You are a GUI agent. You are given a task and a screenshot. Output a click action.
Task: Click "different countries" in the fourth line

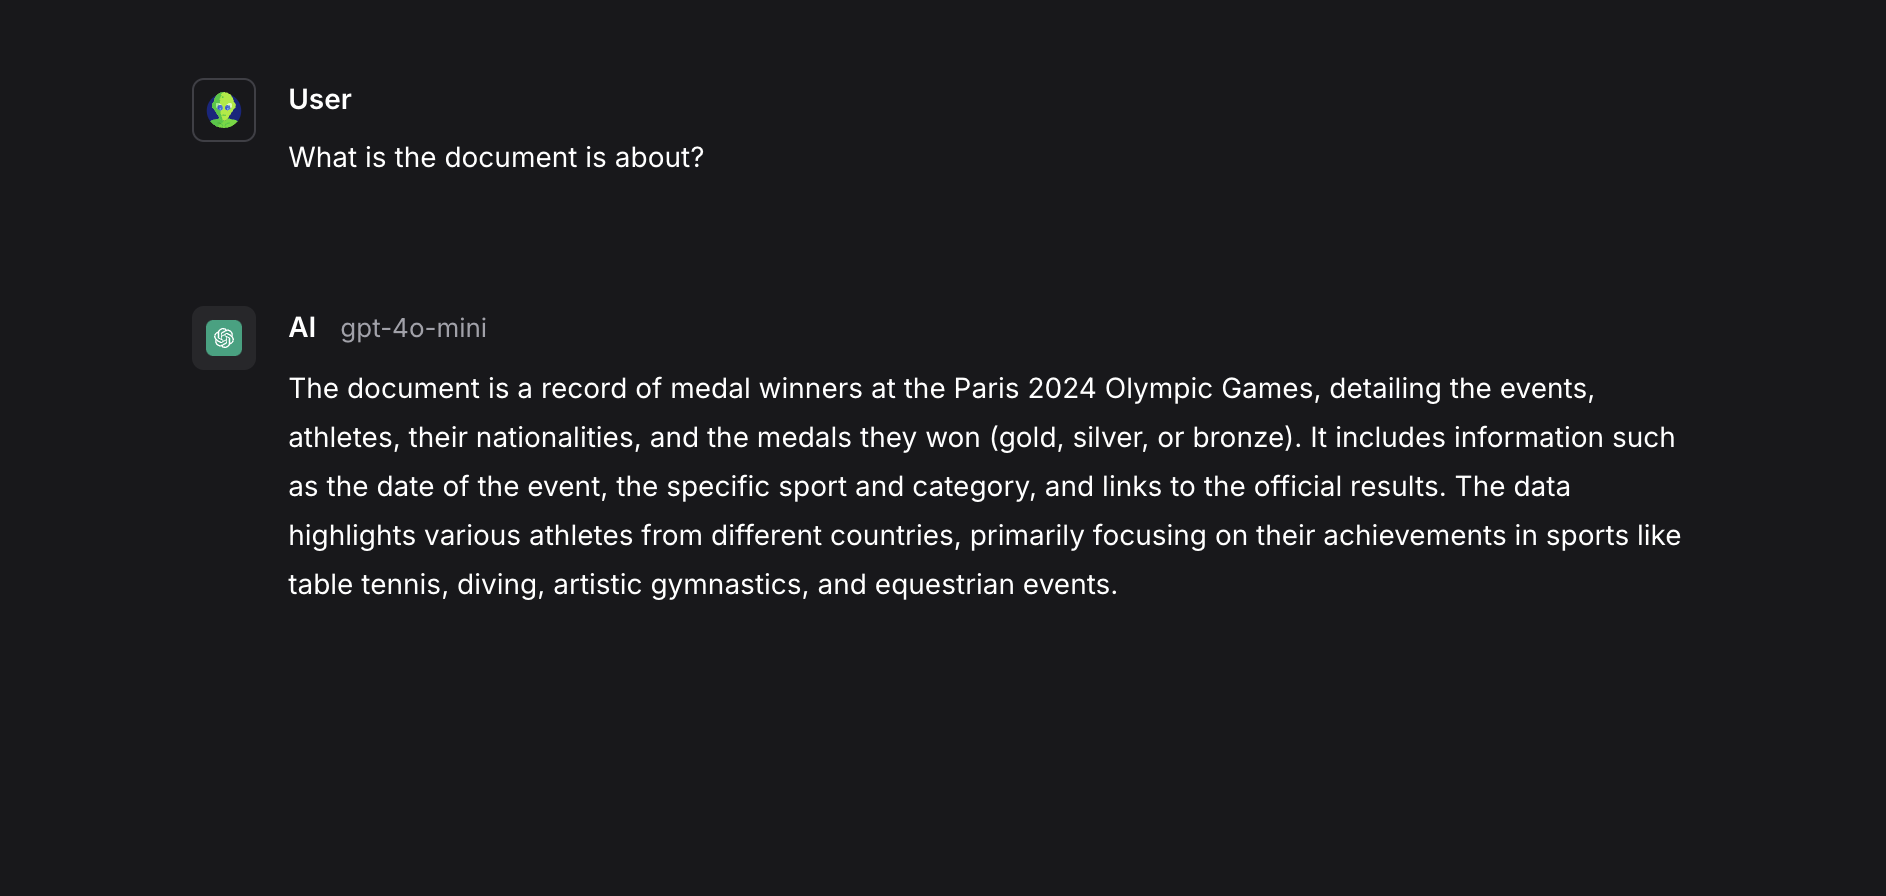click(x=835, y=536)
